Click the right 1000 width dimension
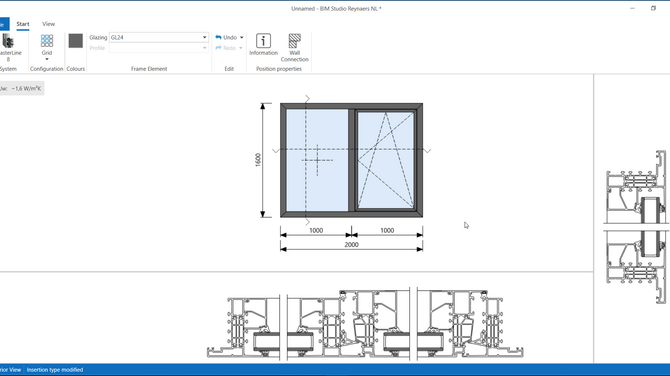 pyautogui.click(x=387, y=231)
